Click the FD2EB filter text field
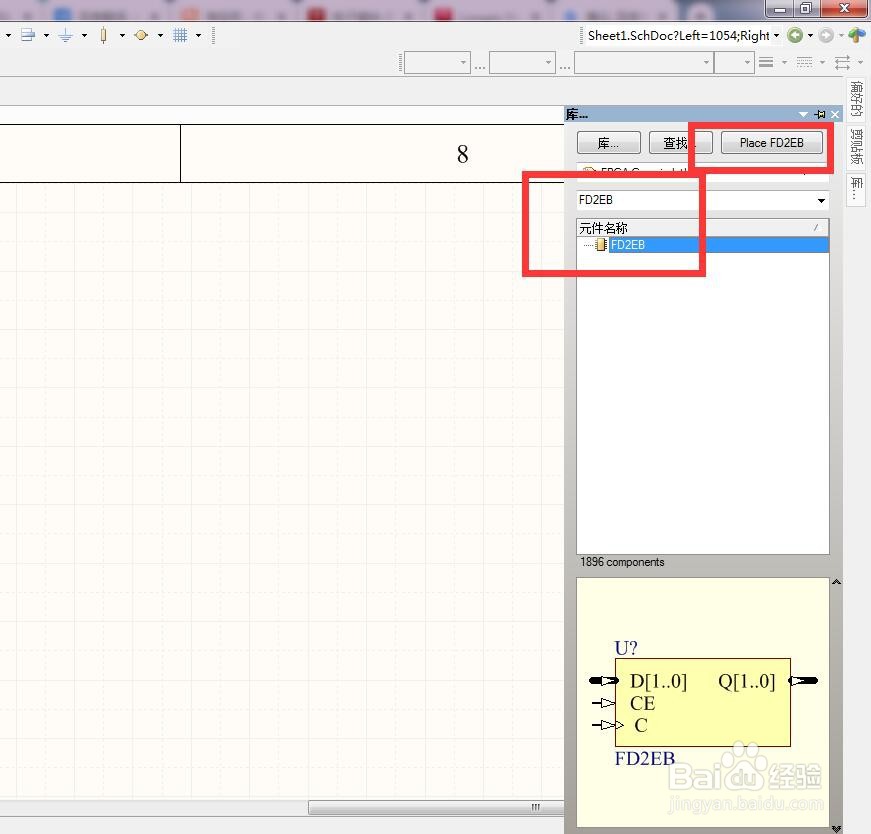 tap(694, 200)
